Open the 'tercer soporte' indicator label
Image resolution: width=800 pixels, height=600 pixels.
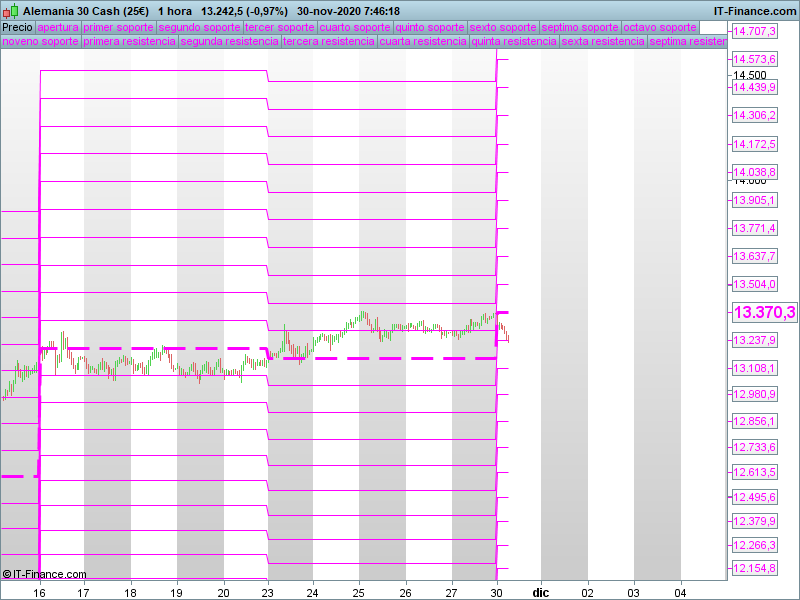[x=280, y=27]
